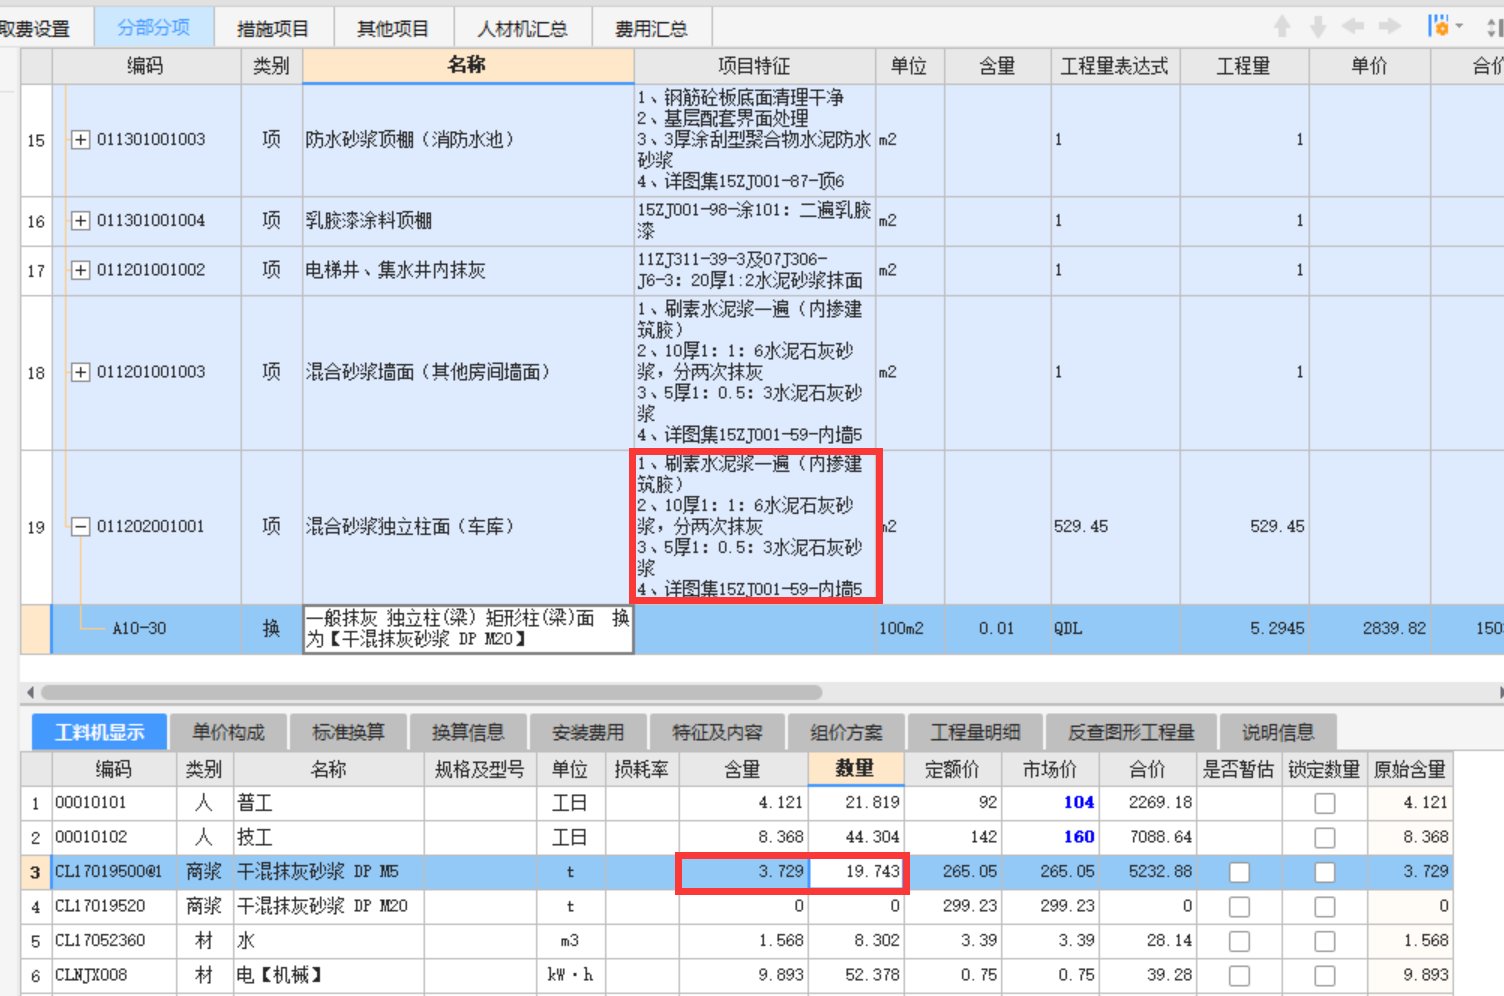Click the QDL expression cell

[1115, 629]
